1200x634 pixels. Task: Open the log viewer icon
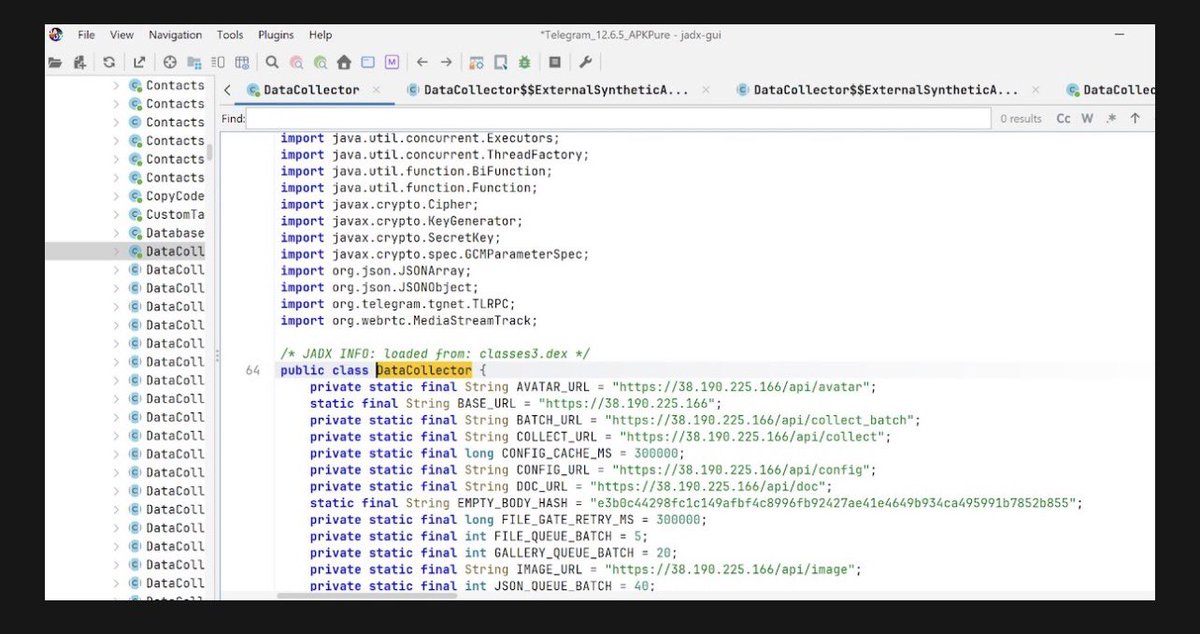(x=555, y=62)
